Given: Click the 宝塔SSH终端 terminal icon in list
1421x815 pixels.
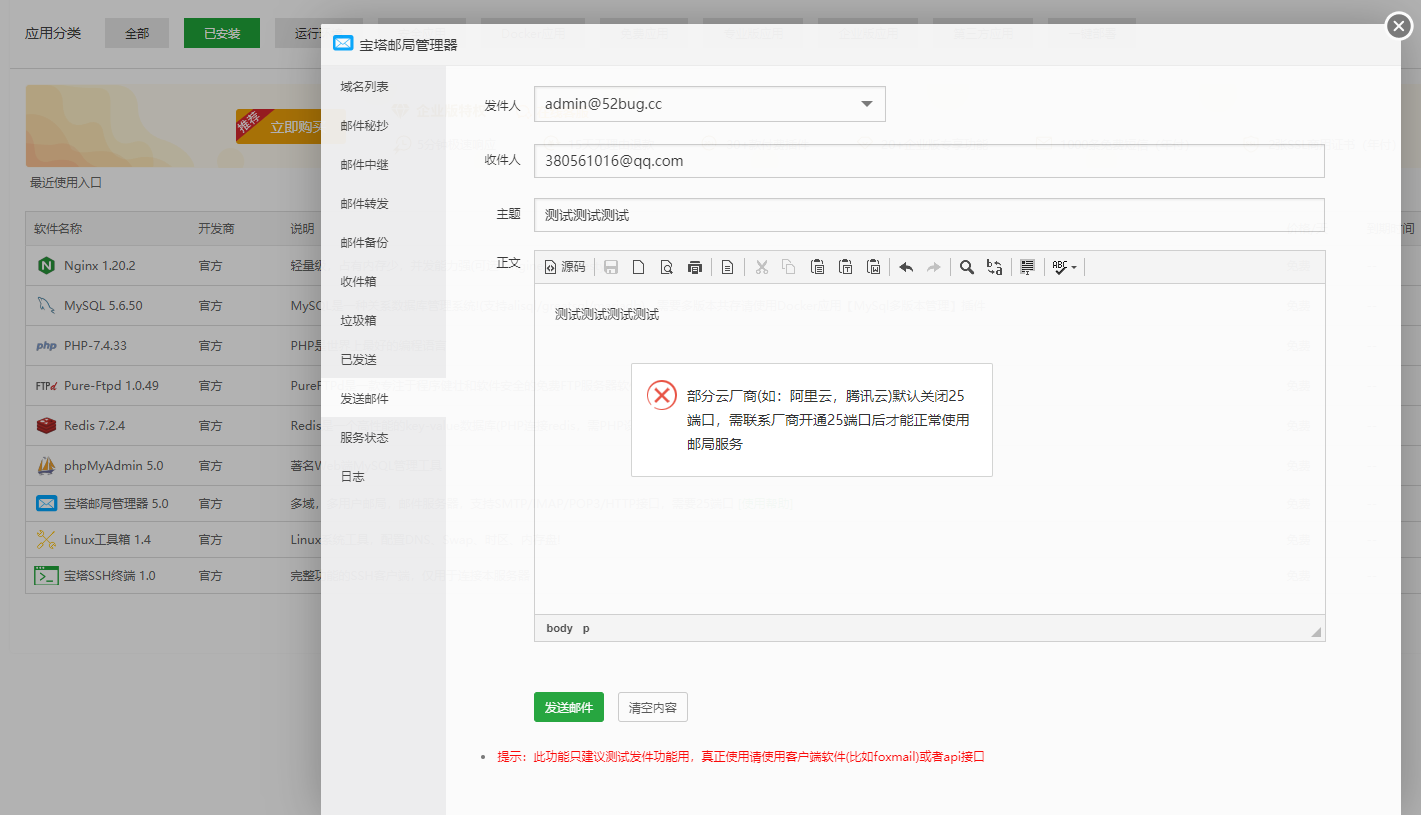Looking at the screenshot, I should click(x=46, y=576).
